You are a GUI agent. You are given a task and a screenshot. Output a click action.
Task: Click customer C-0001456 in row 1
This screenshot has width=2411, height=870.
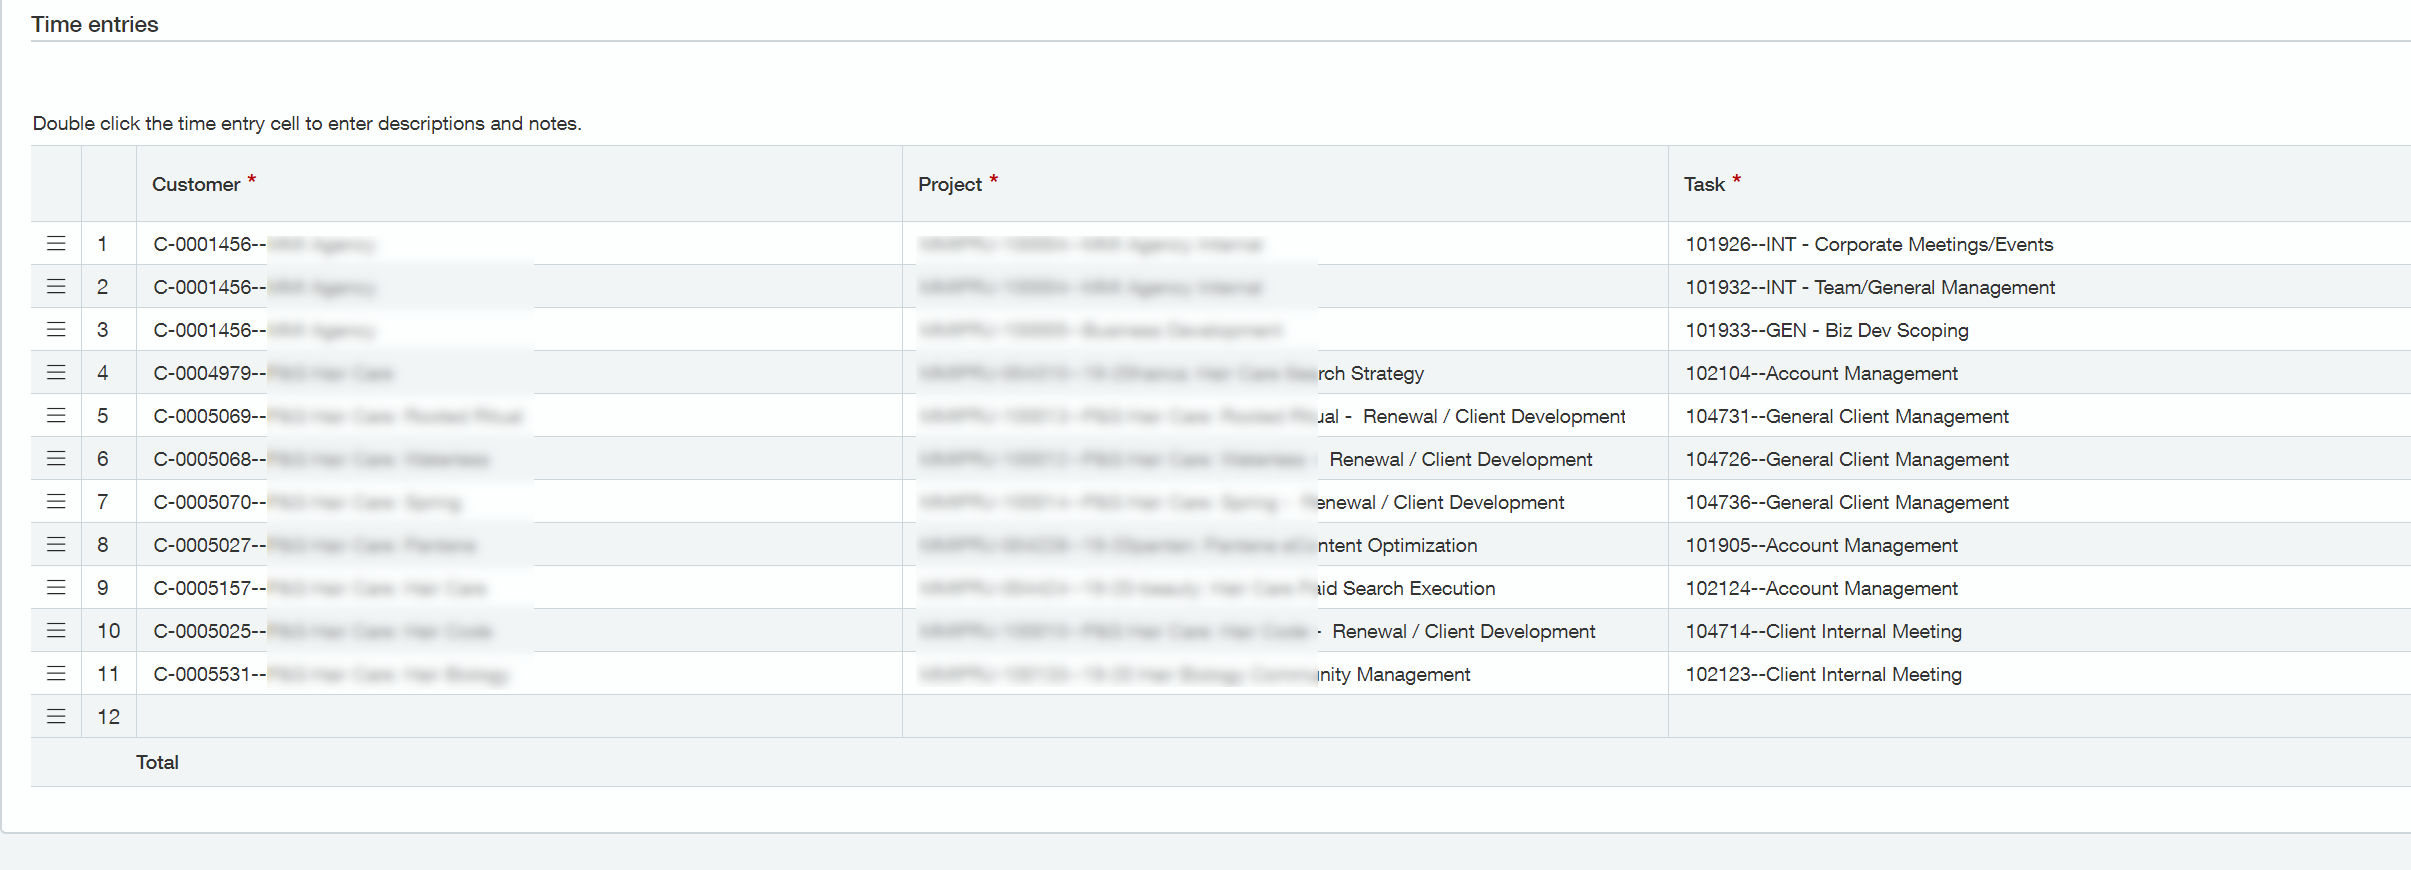(x=519, y=244)
